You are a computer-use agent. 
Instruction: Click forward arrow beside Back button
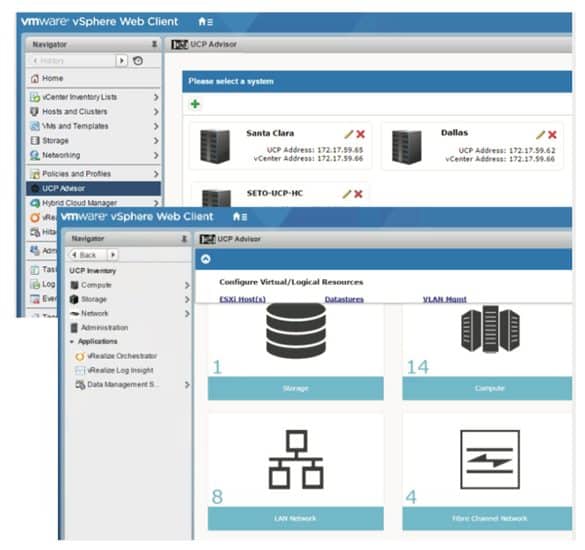(113, 255)
